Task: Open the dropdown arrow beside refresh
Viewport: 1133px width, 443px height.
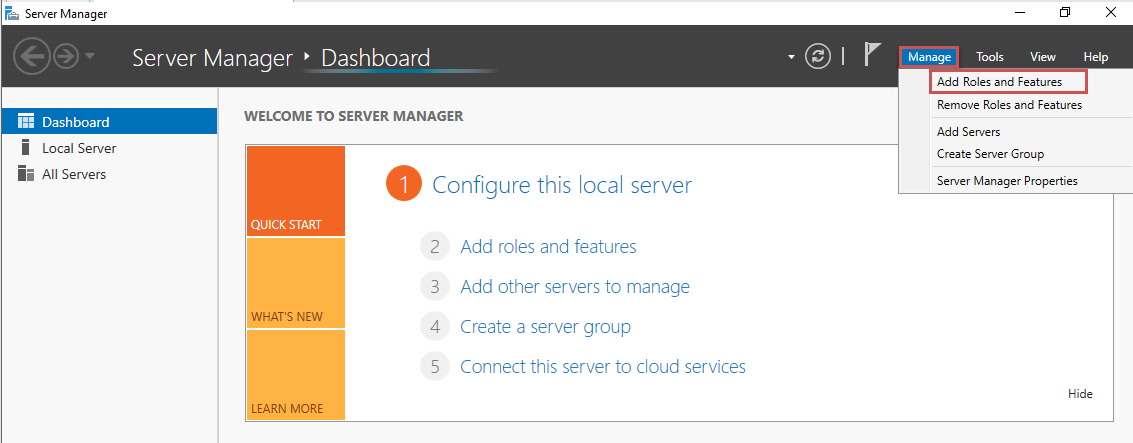Action: 793,56
